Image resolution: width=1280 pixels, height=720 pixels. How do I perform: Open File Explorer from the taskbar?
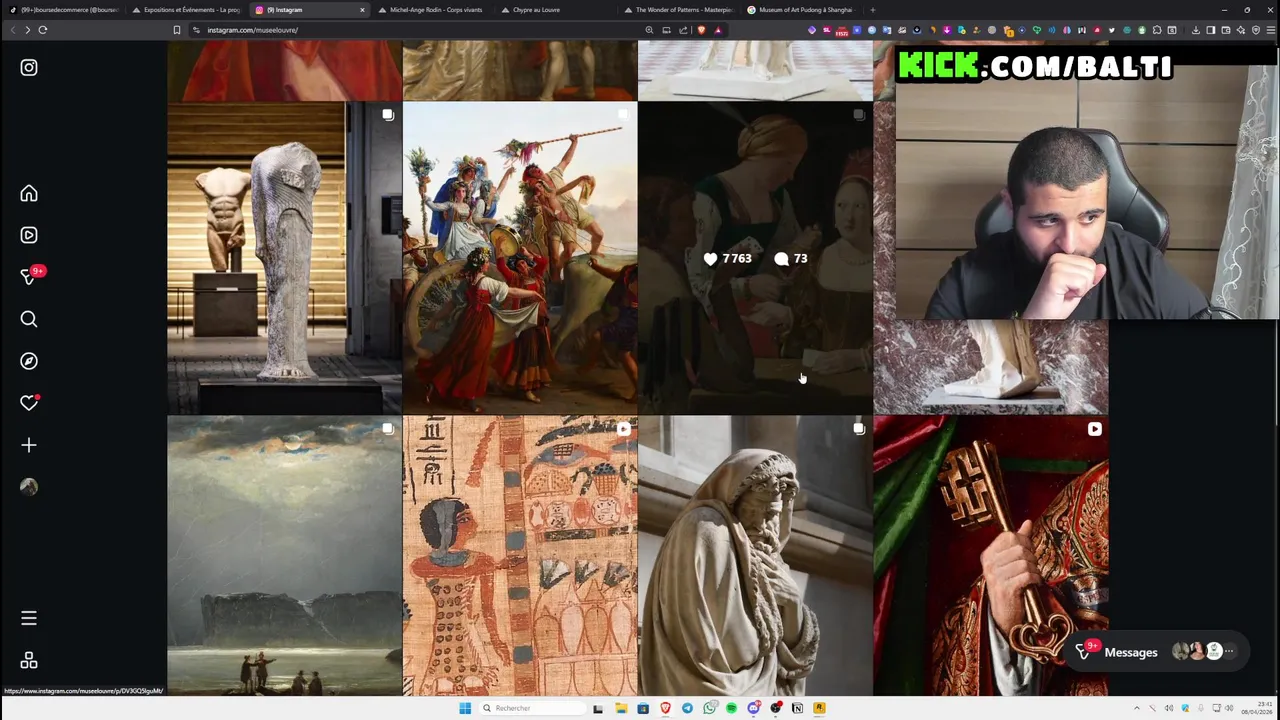621,708
